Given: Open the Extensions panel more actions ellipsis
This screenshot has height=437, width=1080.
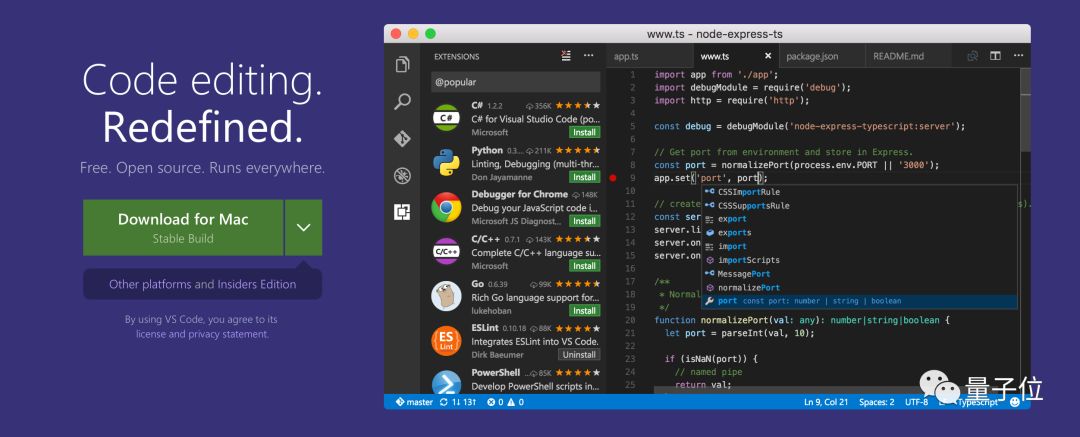Looking at the screenshot, I should coord(588,56).
